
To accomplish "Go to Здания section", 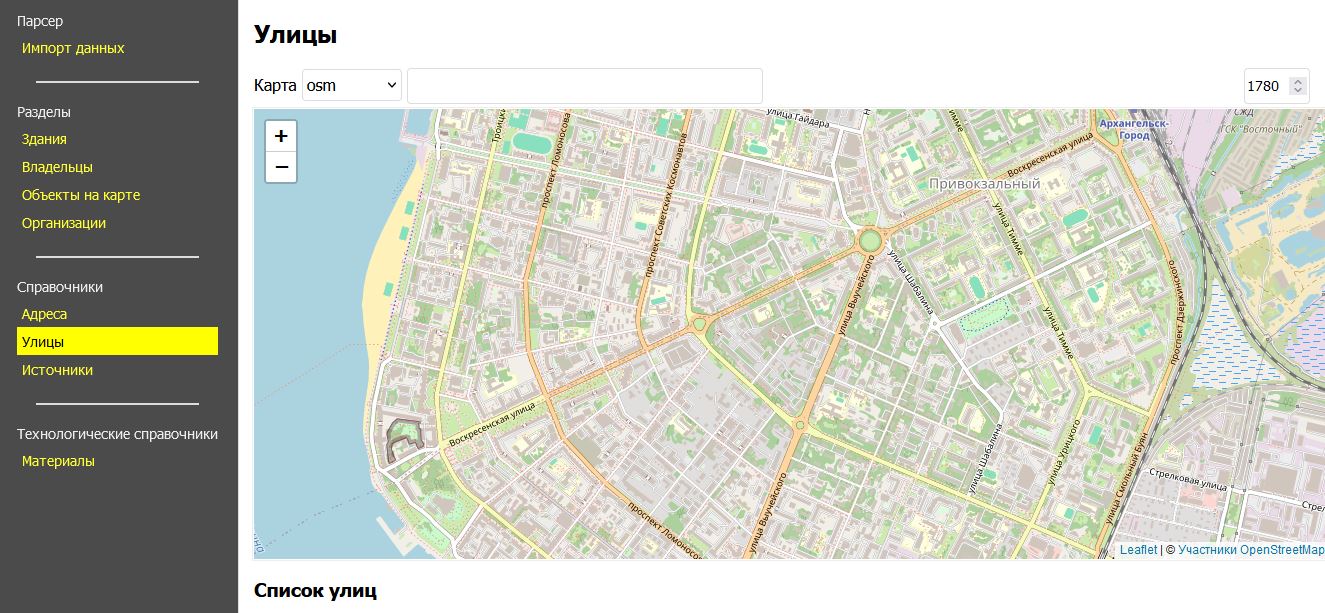I will point(44,139).
